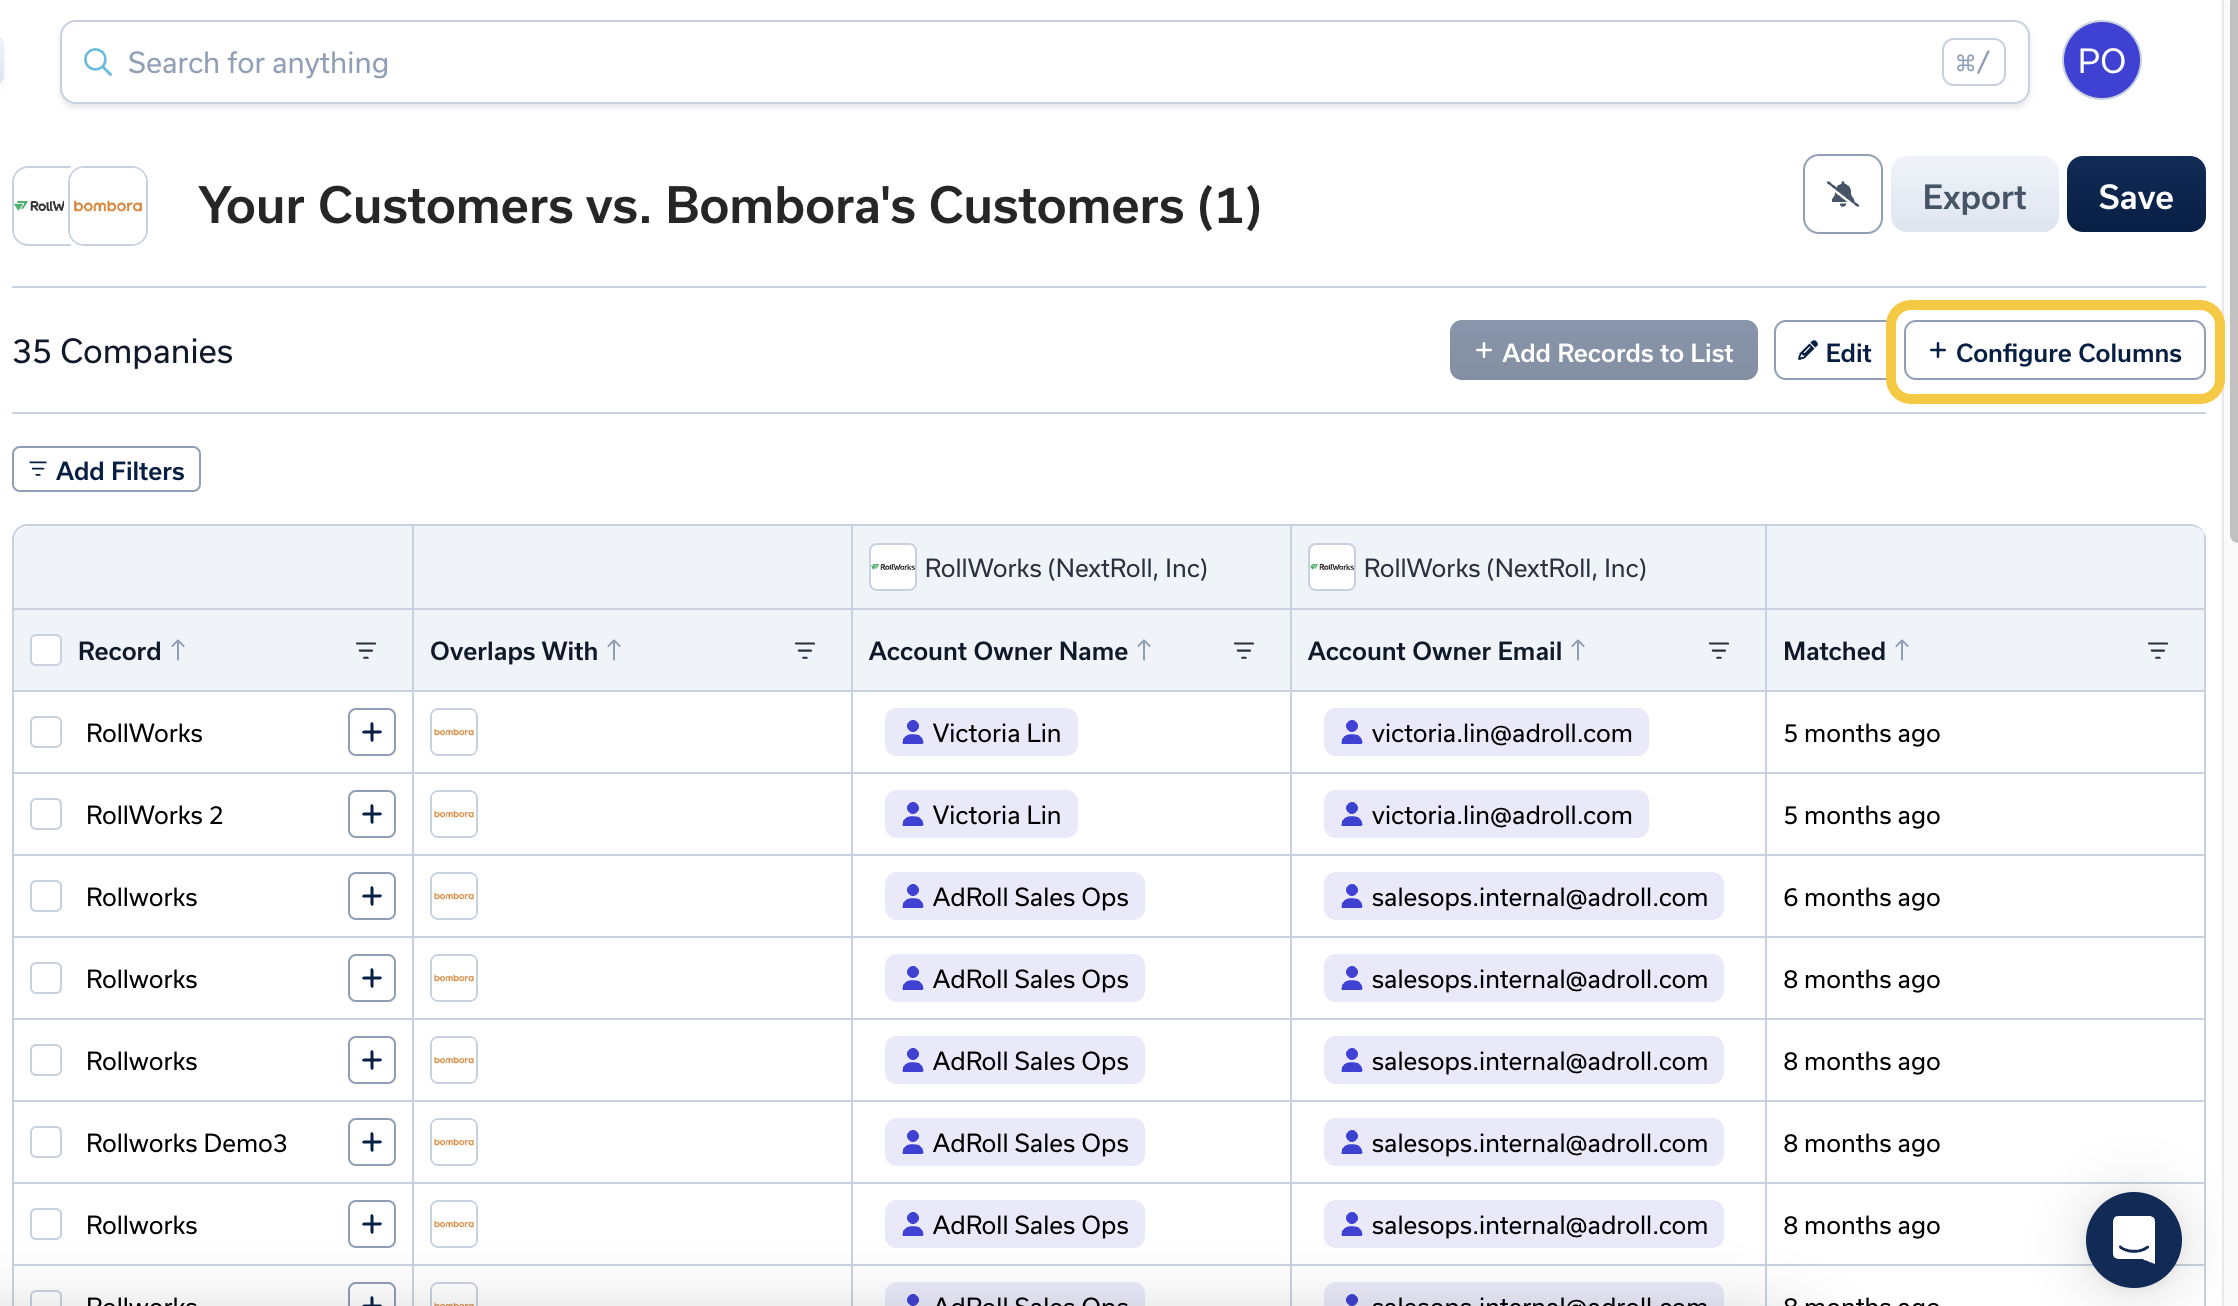Image resolution: width=2238 pixels, height=1306 pixels.
Task: Open filter menu on Record column
Action: 365,651
